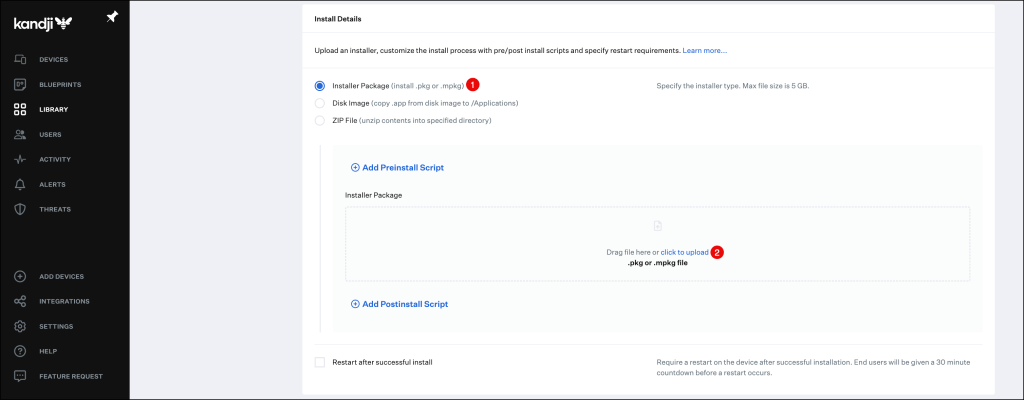Open the Learn more link

(705, 50)
